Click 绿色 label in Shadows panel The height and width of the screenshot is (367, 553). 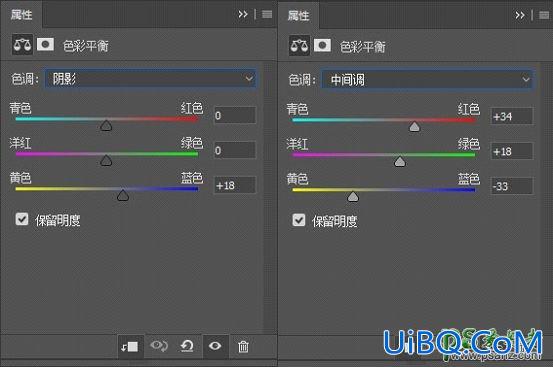coord(192,143)
